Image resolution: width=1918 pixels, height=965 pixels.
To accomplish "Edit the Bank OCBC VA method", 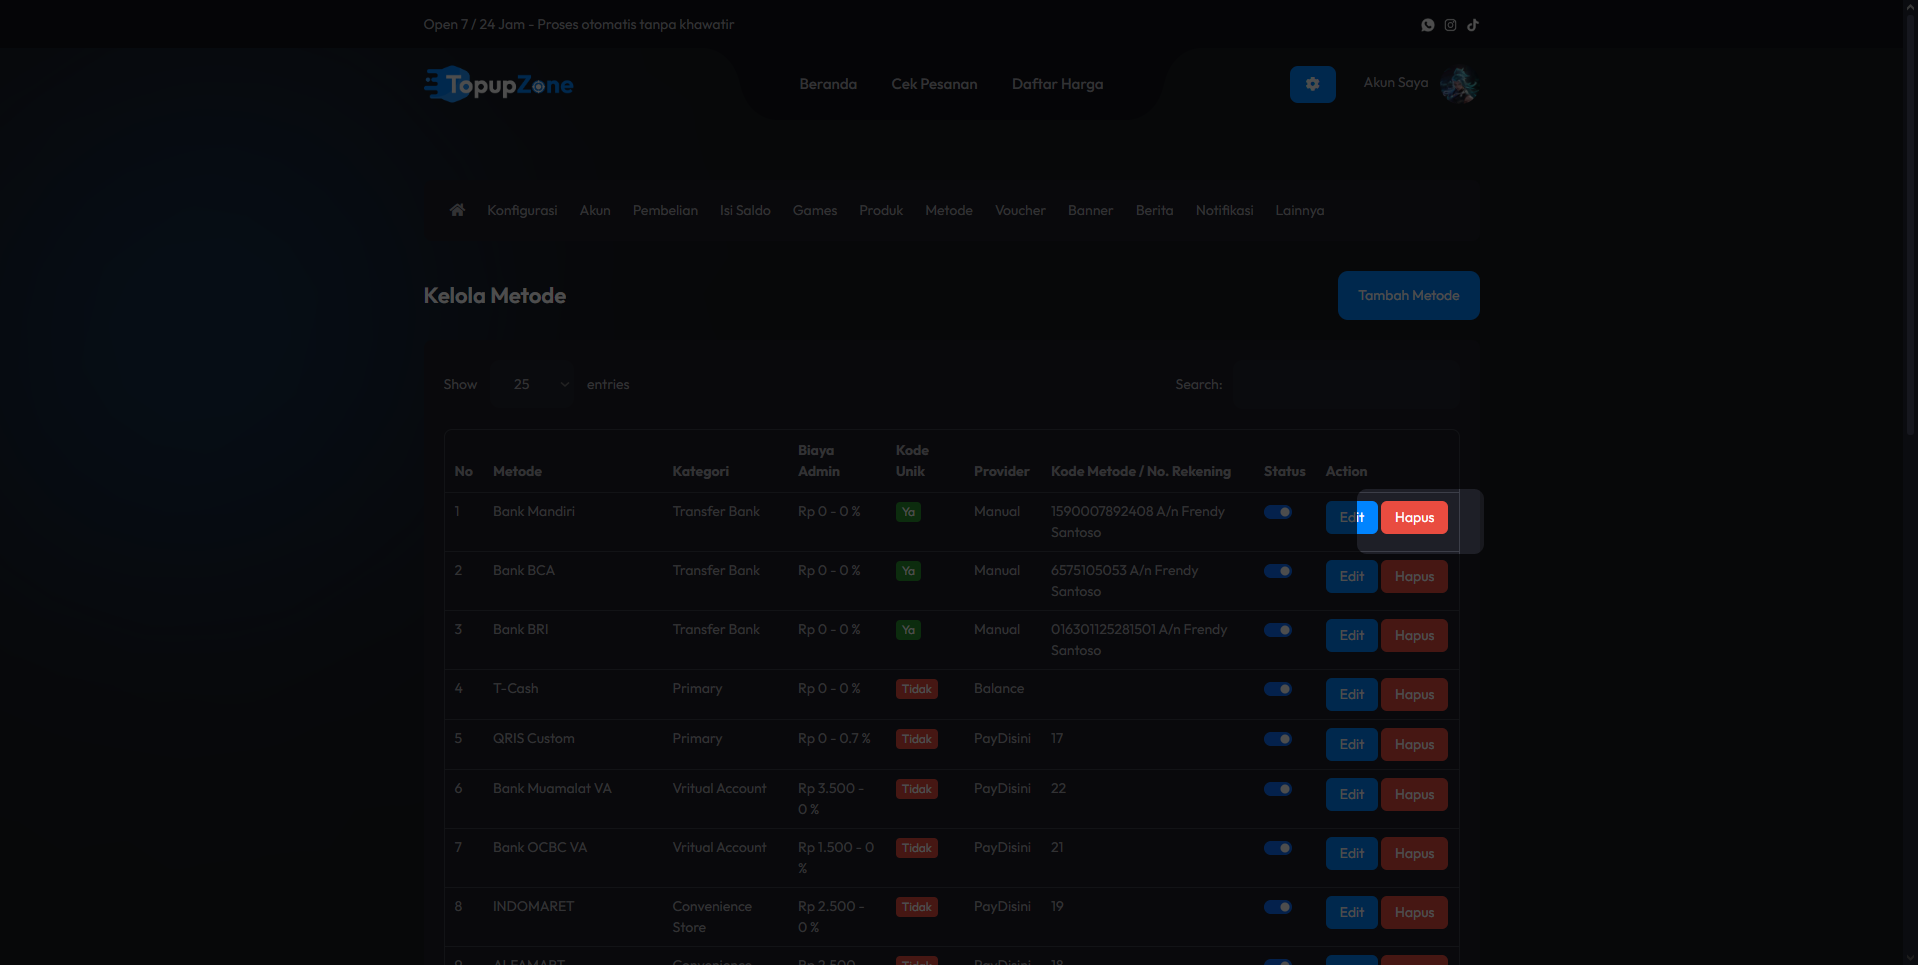I will tap(1351, 853).
